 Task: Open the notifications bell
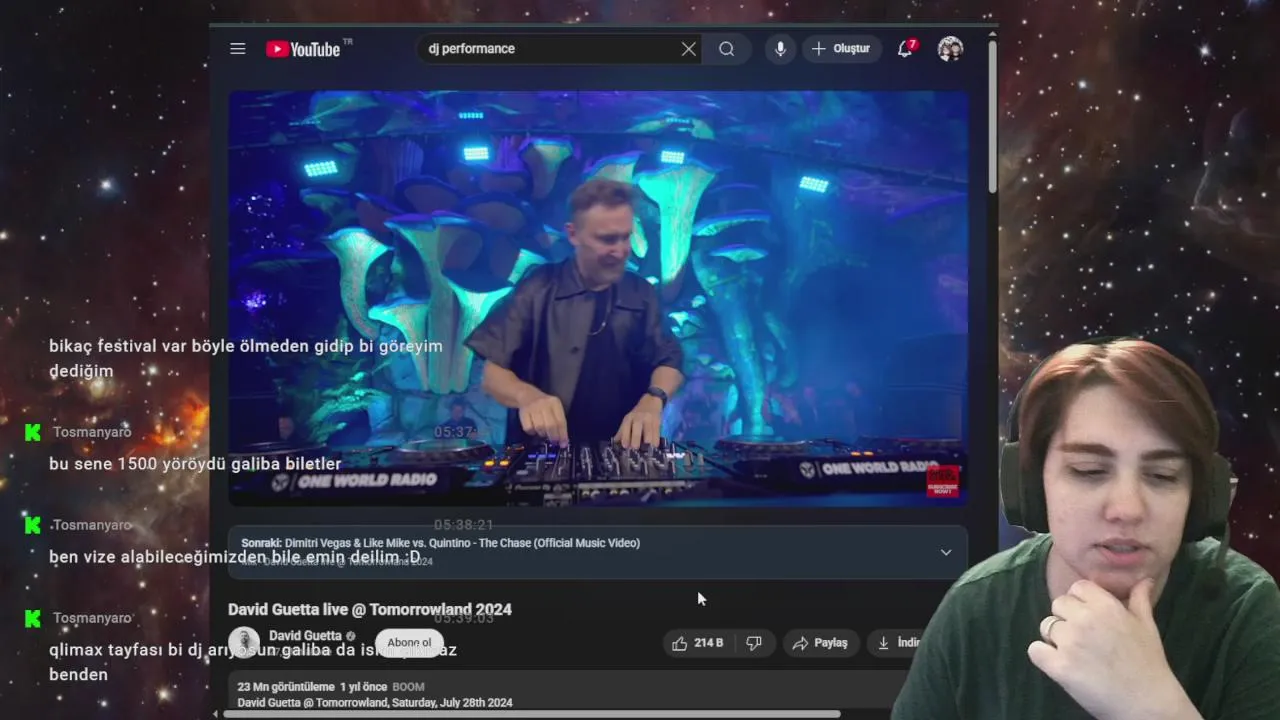point(905,49)
